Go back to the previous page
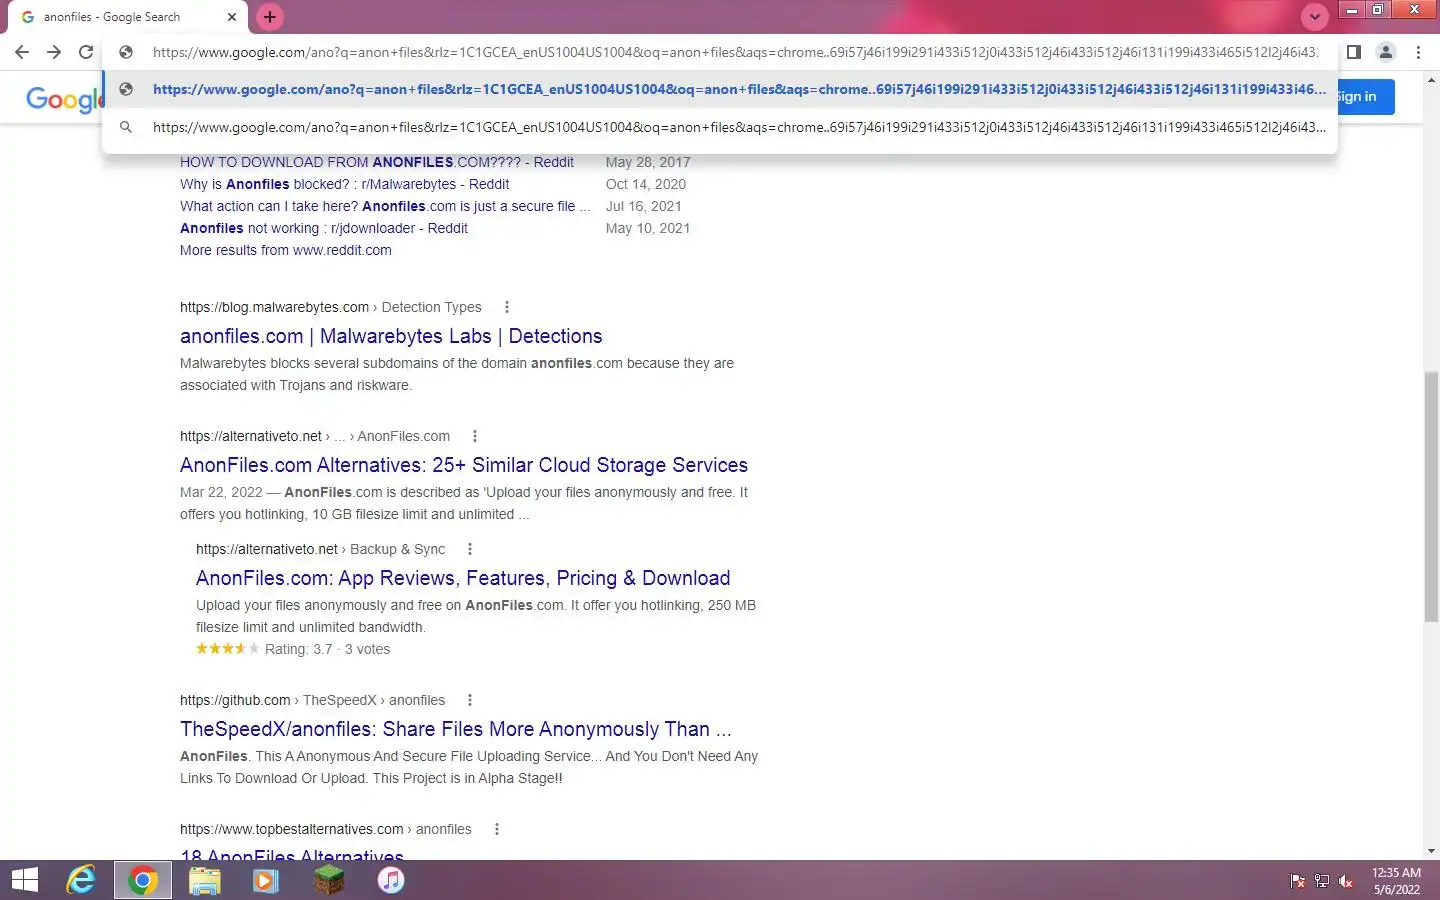 tap(22, 52)
